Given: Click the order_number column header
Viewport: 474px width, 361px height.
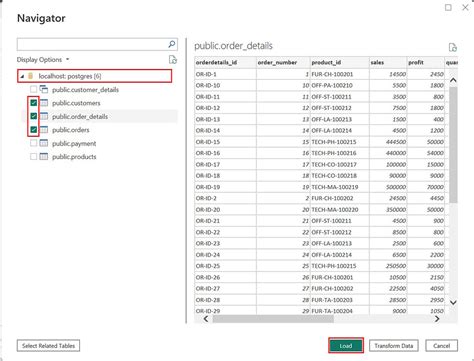Looking at the screenshot, I should tap(283, 62).
